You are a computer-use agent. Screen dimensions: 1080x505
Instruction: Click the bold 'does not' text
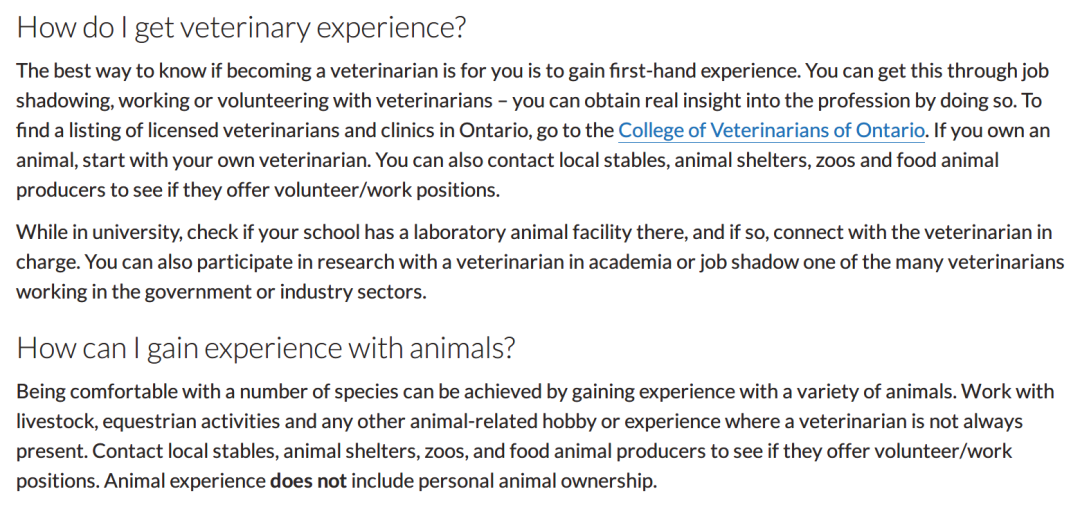(309, 480)
